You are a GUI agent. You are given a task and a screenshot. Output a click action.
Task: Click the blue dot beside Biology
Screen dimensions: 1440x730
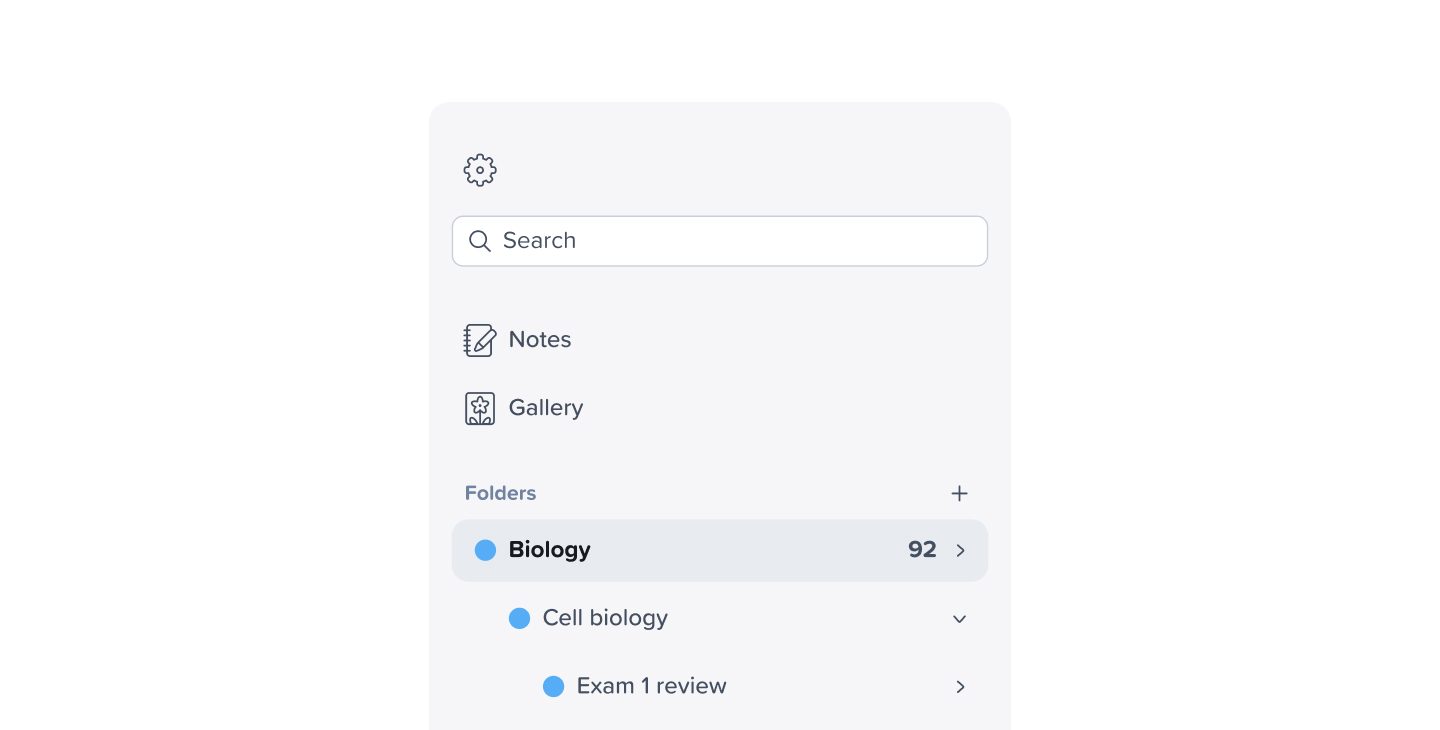[x=485, y=549]
